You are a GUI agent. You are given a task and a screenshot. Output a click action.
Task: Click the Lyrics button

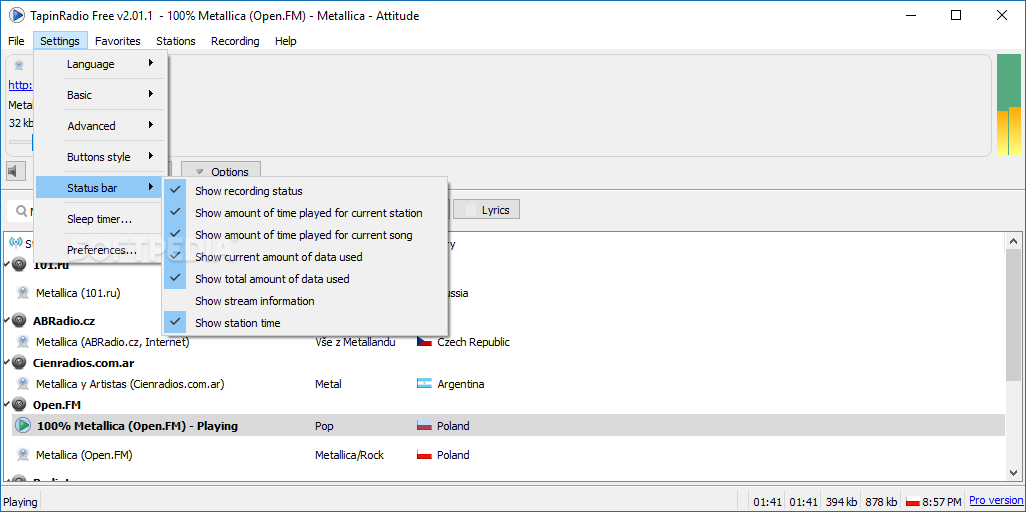click(x=487, y=210)
